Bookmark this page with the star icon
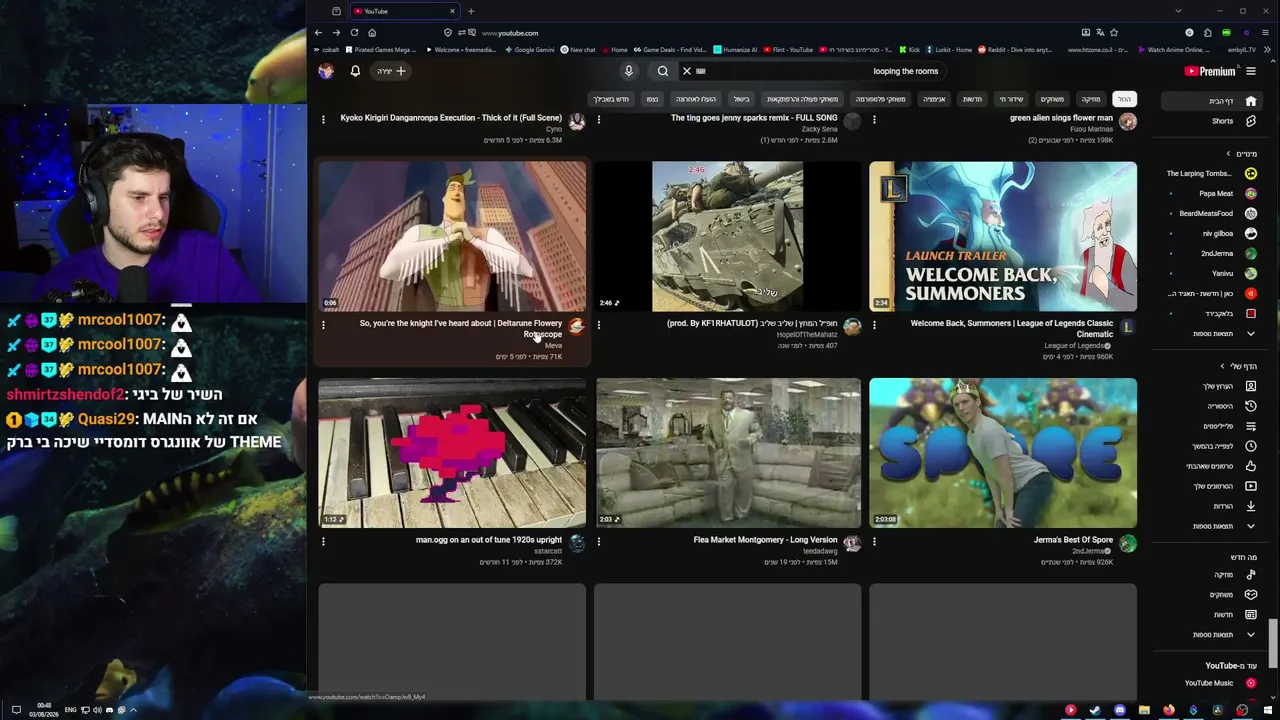1280x720 pixels. (x=1114, y=33)
